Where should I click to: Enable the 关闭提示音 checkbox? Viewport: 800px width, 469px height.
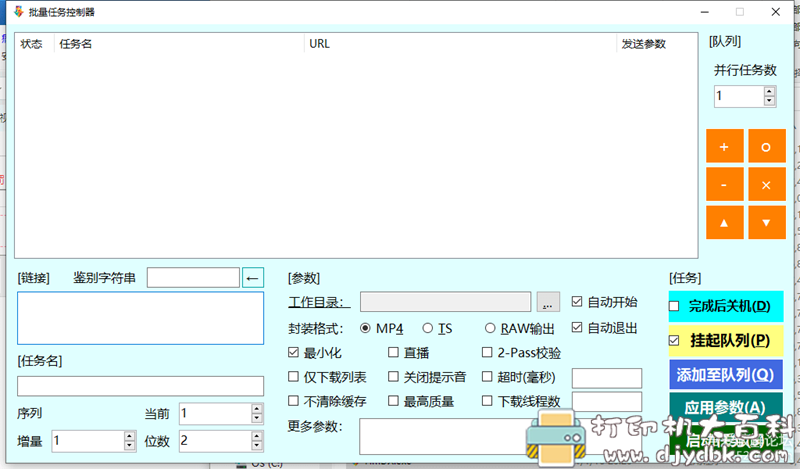393,377
